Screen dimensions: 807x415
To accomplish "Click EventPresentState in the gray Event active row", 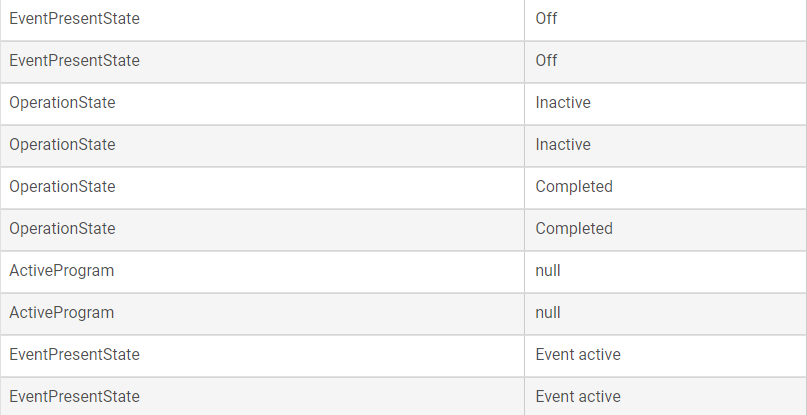I will 74,397.
